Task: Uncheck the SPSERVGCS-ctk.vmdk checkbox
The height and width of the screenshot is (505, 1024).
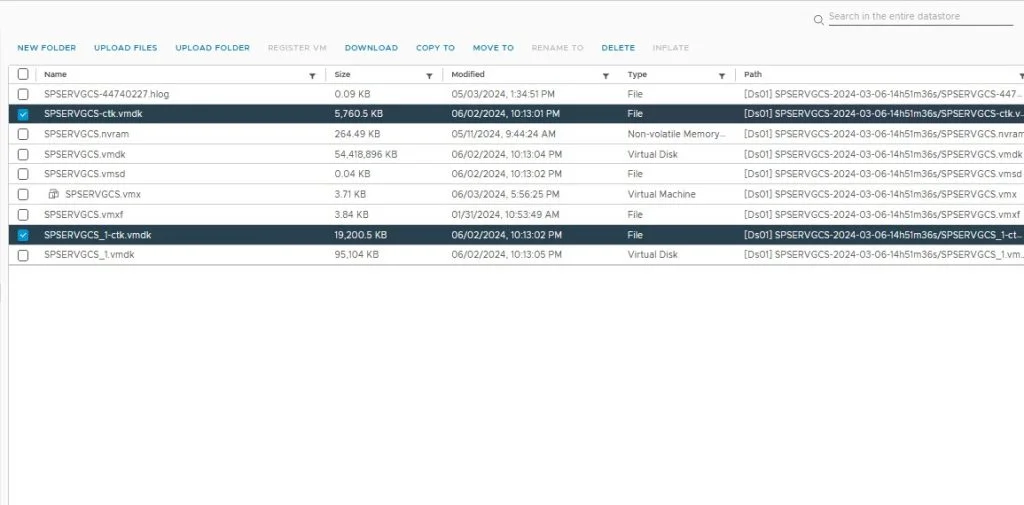Action: click(x=23, y=115)
